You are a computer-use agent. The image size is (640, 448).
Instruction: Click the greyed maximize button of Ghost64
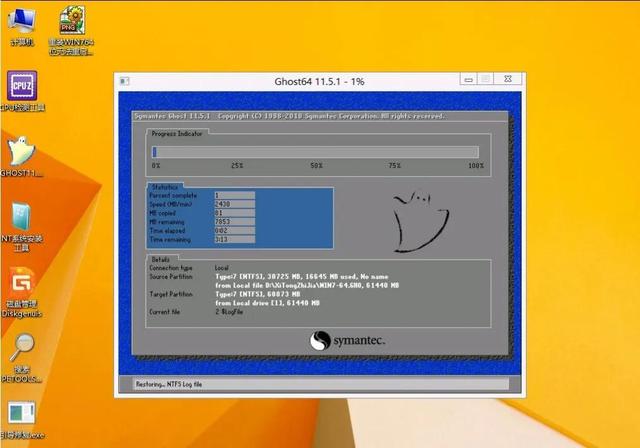pyautogui.click(x=485, y=79)
